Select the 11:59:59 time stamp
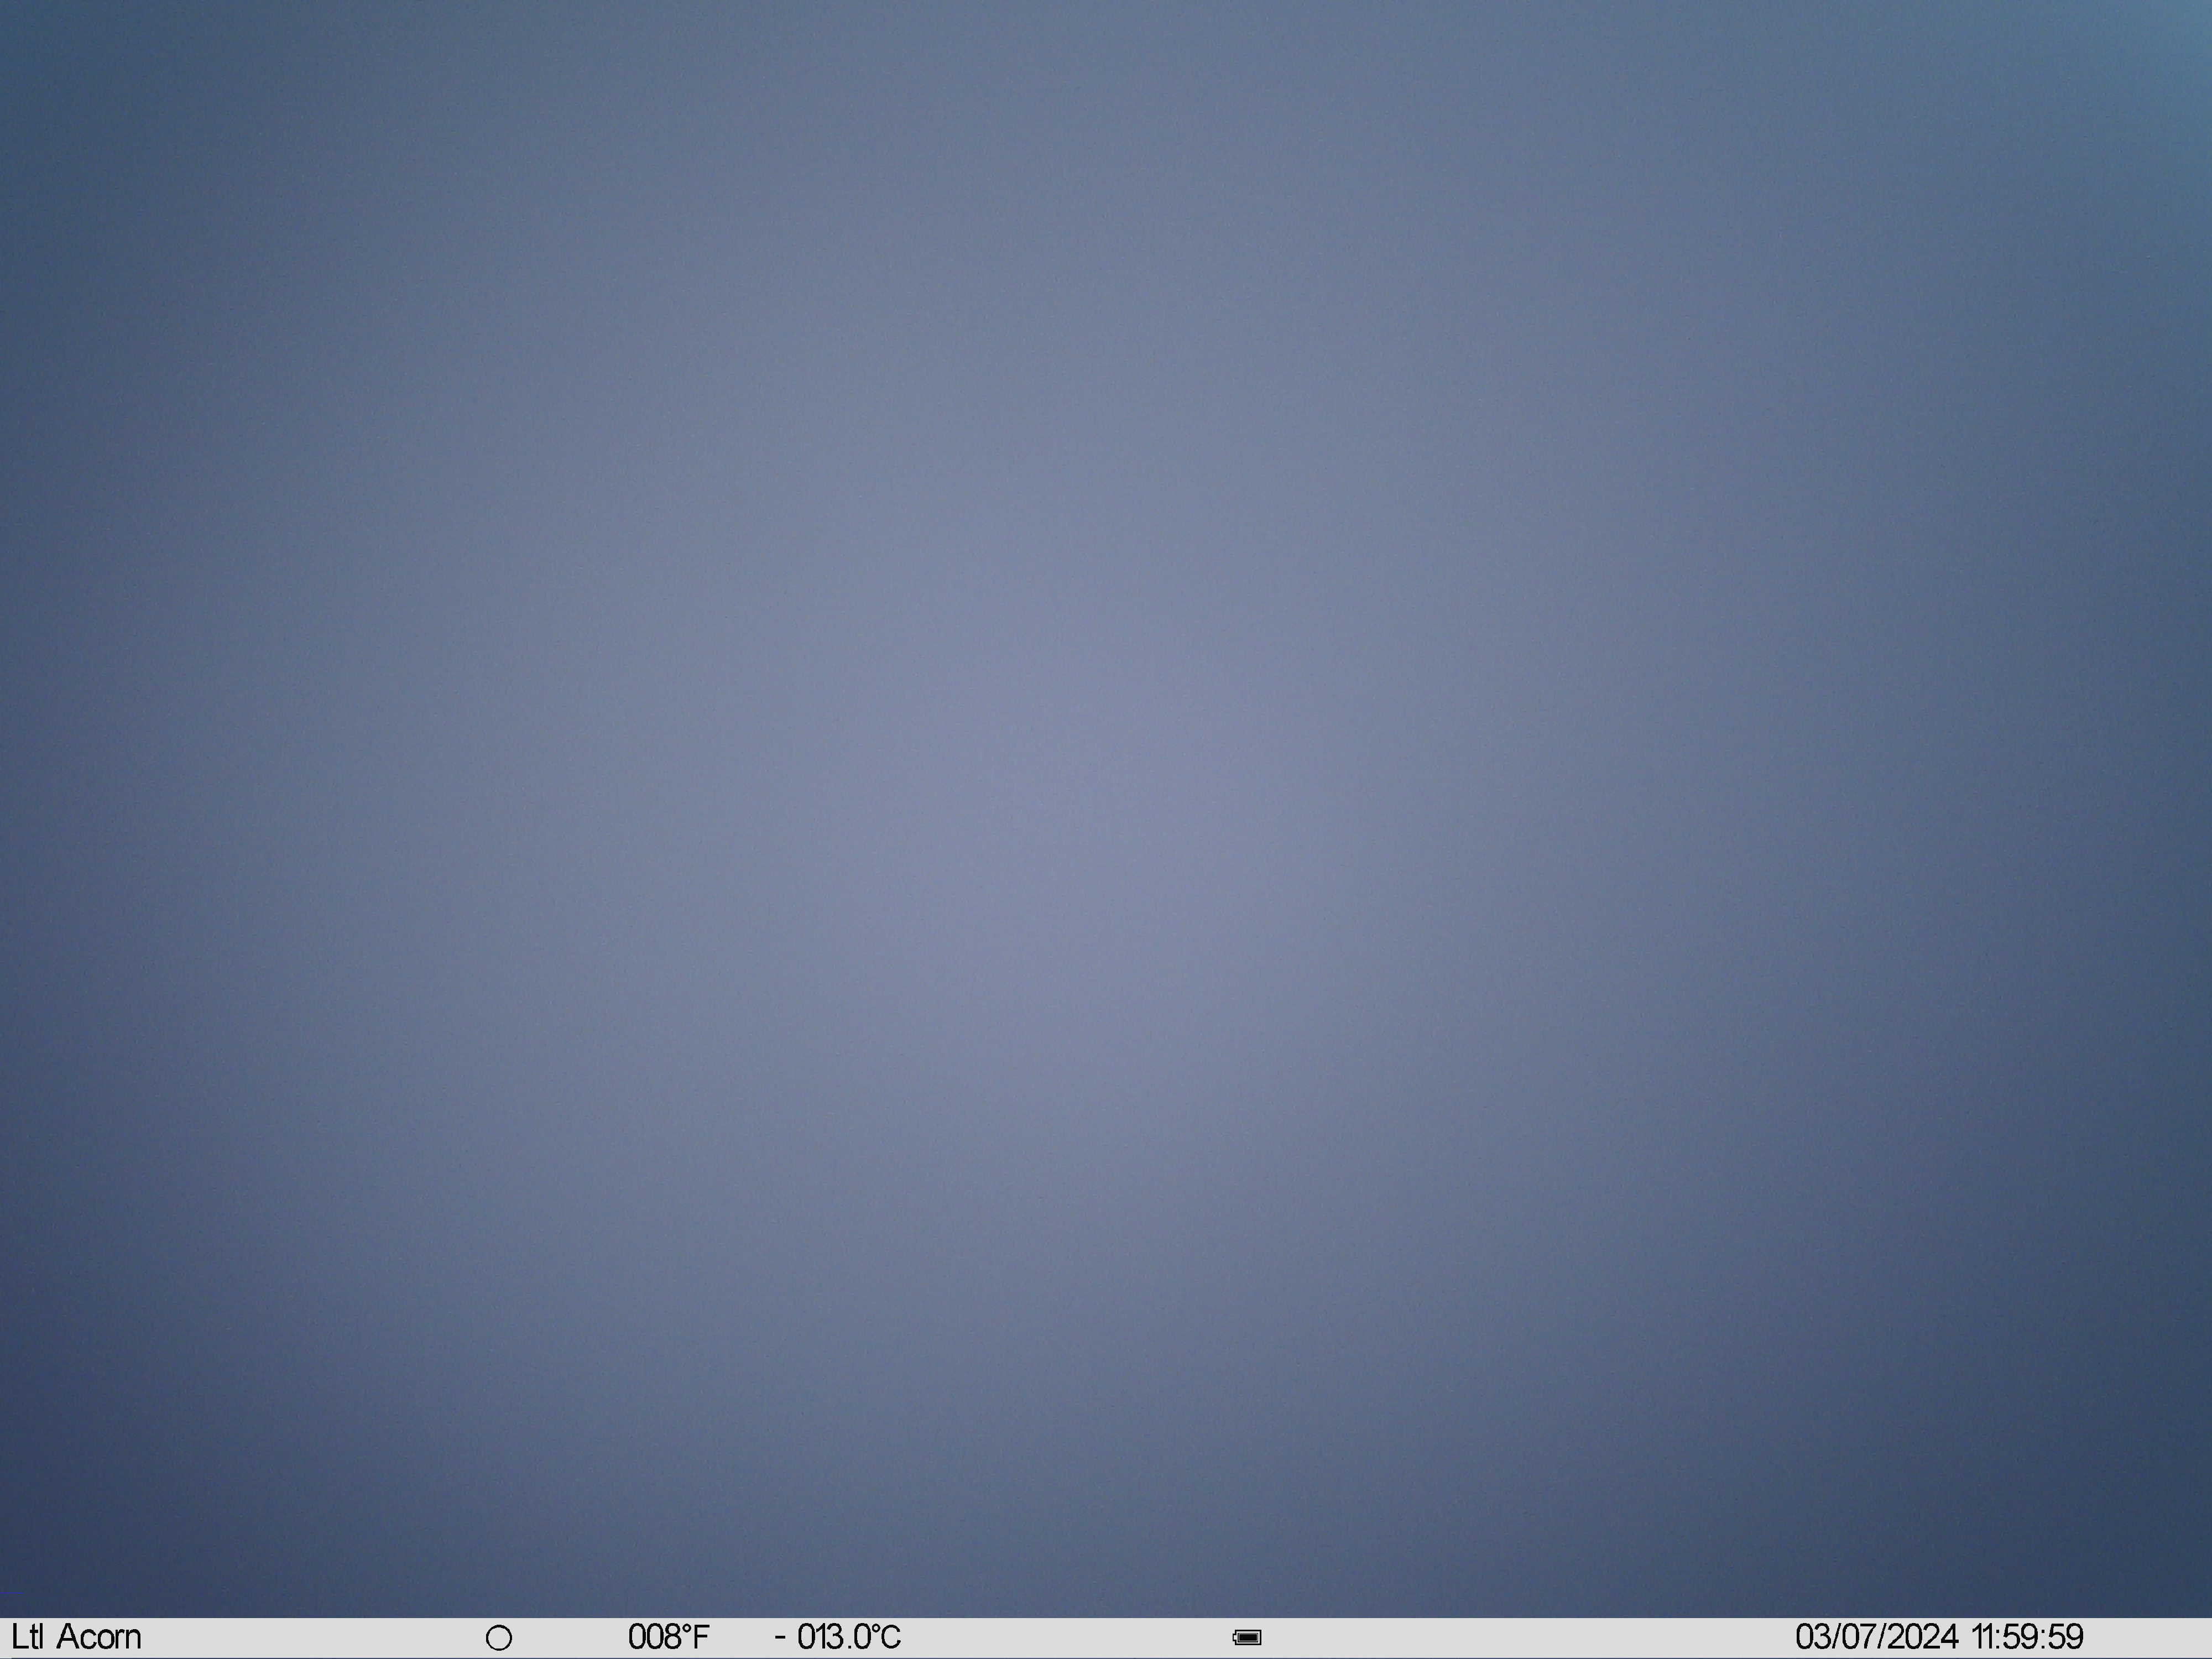The width and height of the screenshot is (2212, 1659). [x=2028, y=1637]
